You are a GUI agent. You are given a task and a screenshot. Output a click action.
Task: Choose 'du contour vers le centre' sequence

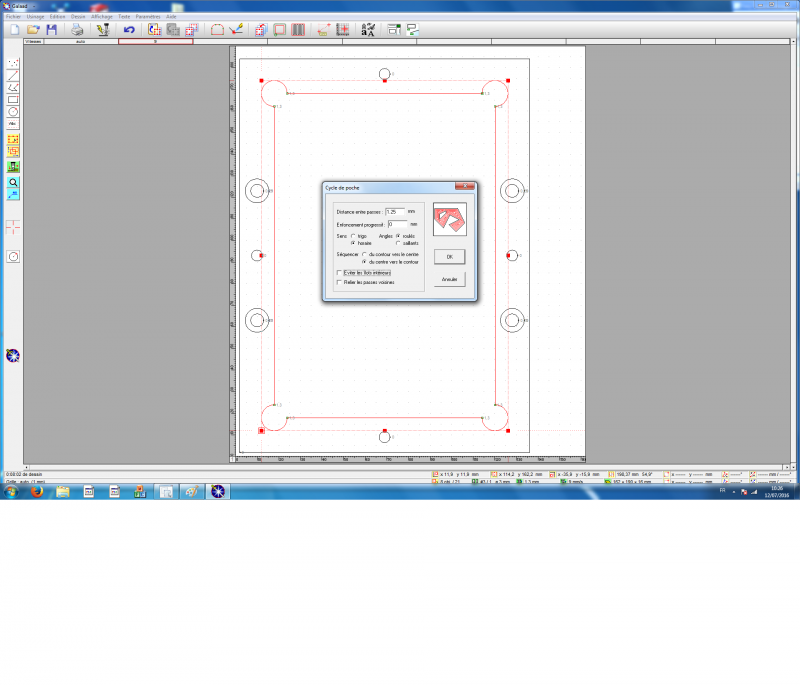[x=365, y=254]
